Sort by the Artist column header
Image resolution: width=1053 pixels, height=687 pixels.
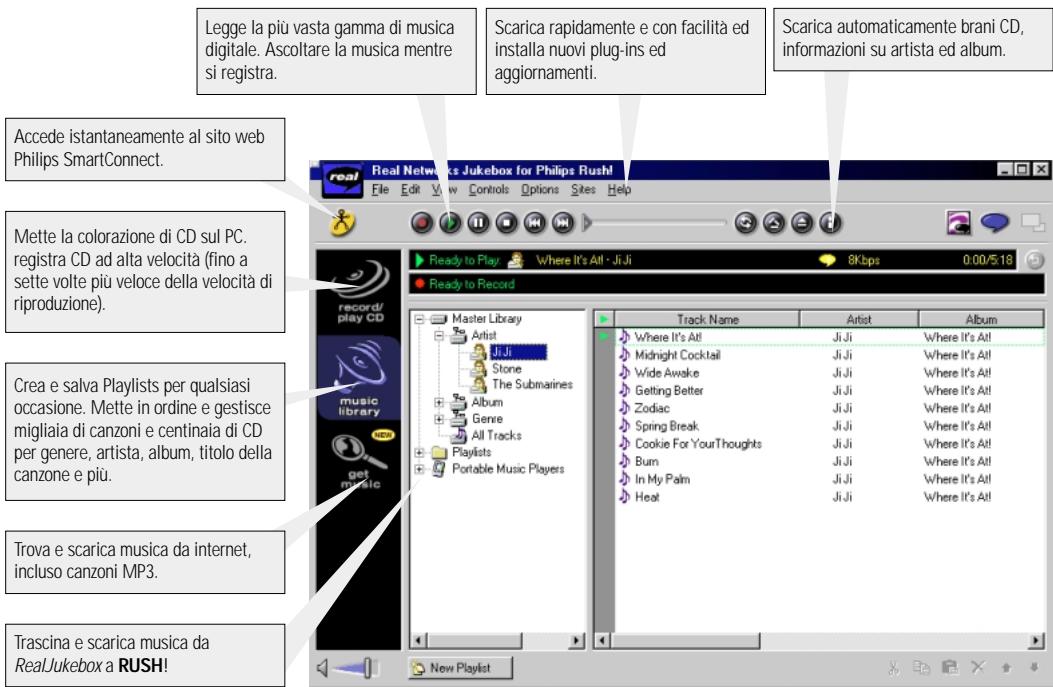point(858,320)
